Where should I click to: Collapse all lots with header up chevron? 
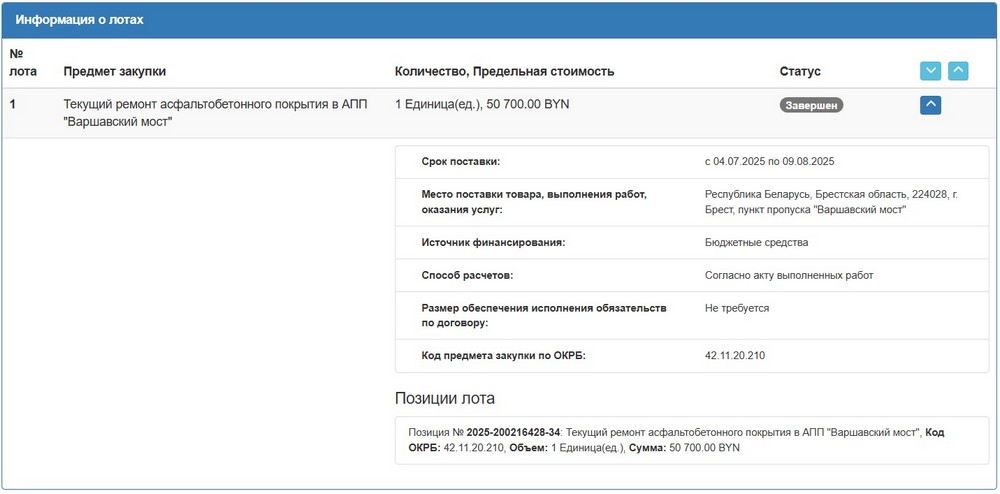point(958,71)
